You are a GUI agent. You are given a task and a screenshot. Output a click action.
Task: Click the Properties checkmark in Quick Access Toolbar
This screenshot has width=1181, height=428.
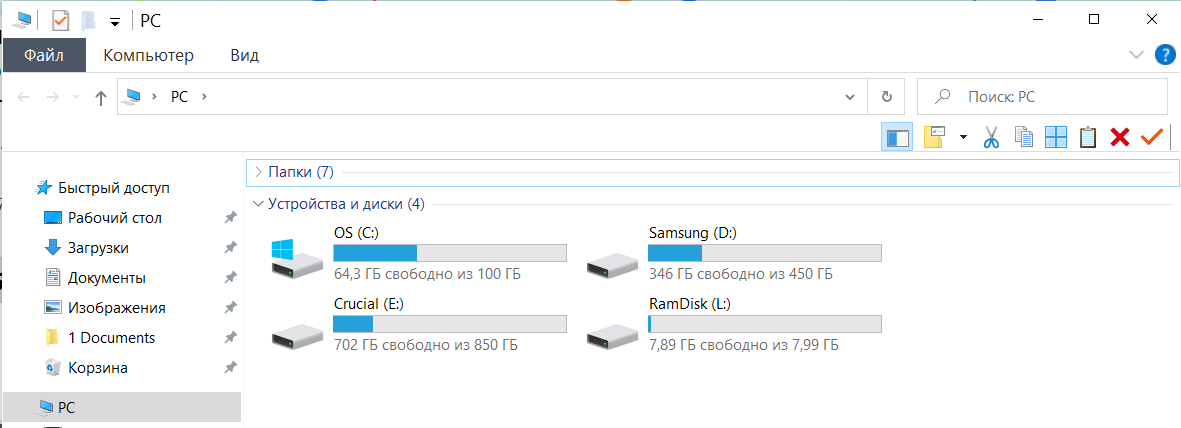pyautogui.click(x=60, y=20)
